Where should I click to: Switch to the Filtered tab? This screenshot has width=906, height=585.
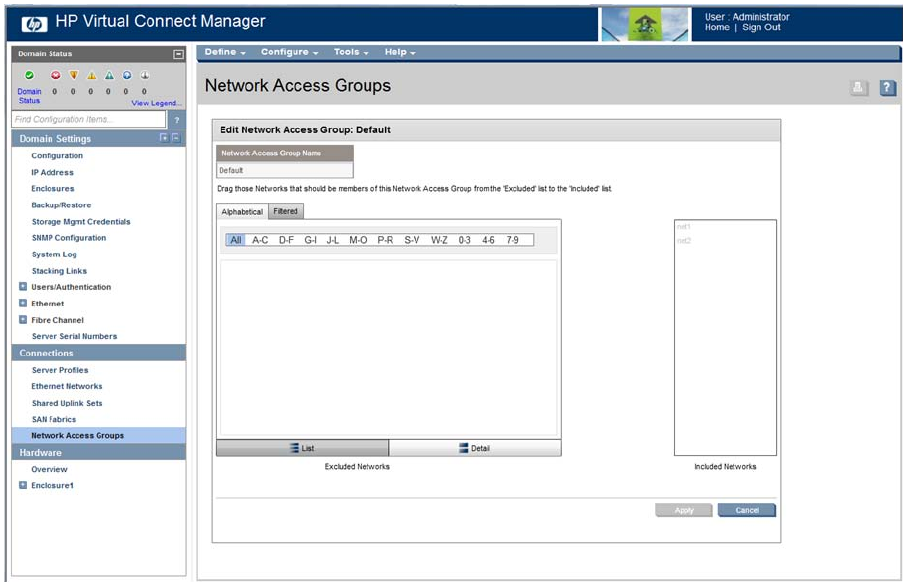[x=286, y=211]
